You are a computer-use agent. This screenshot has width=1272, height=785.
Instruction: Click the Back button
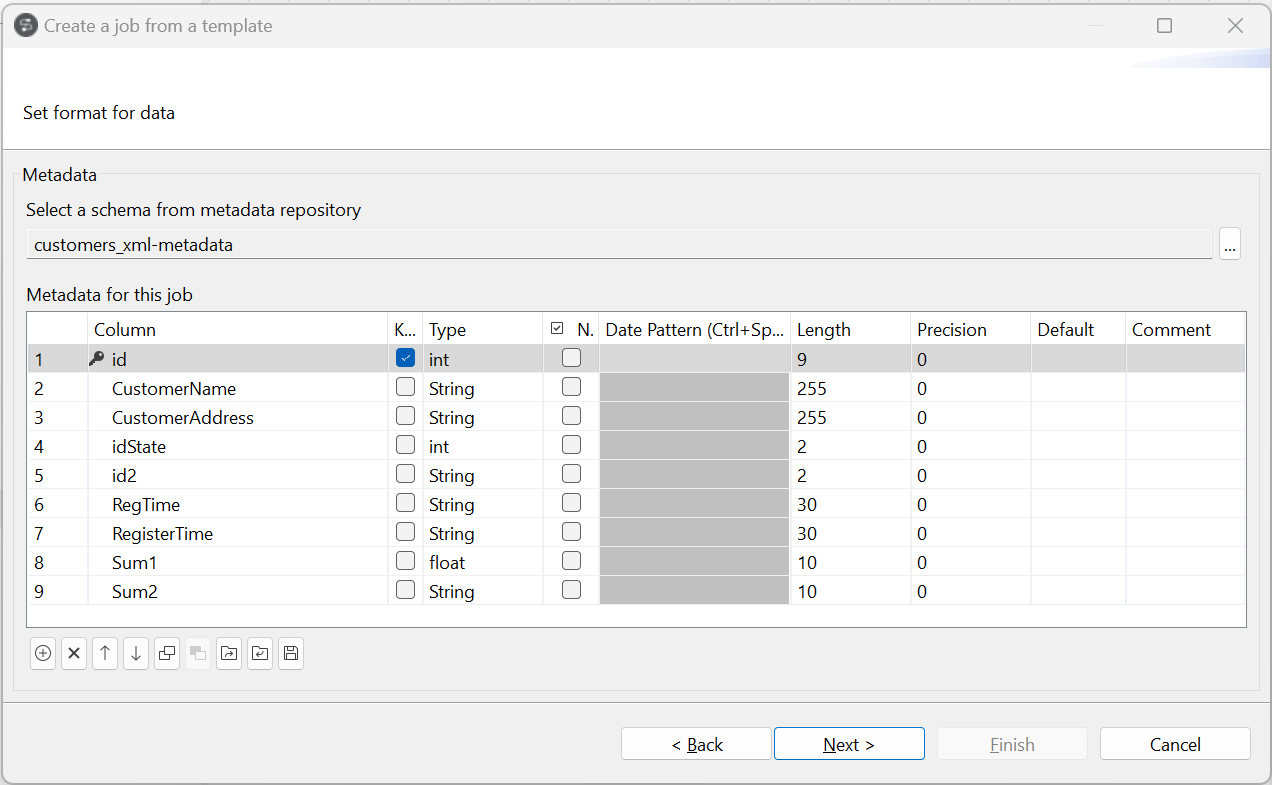696,744
